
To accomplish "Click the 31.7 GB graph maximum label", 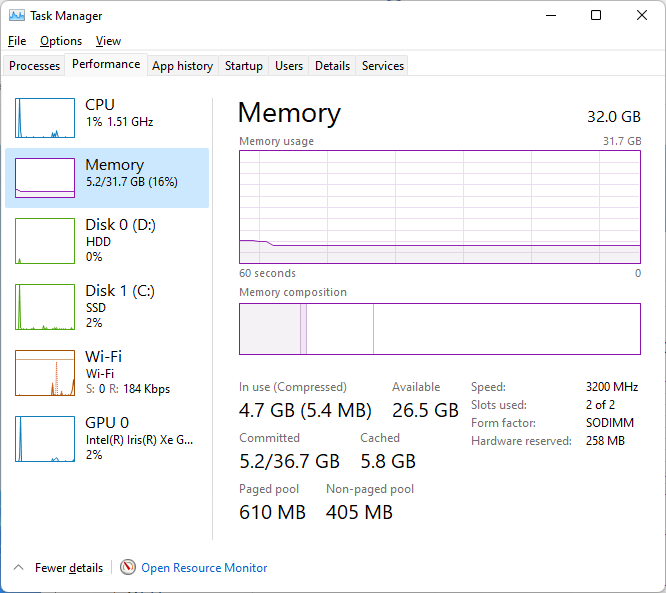I will pos(622,141).
